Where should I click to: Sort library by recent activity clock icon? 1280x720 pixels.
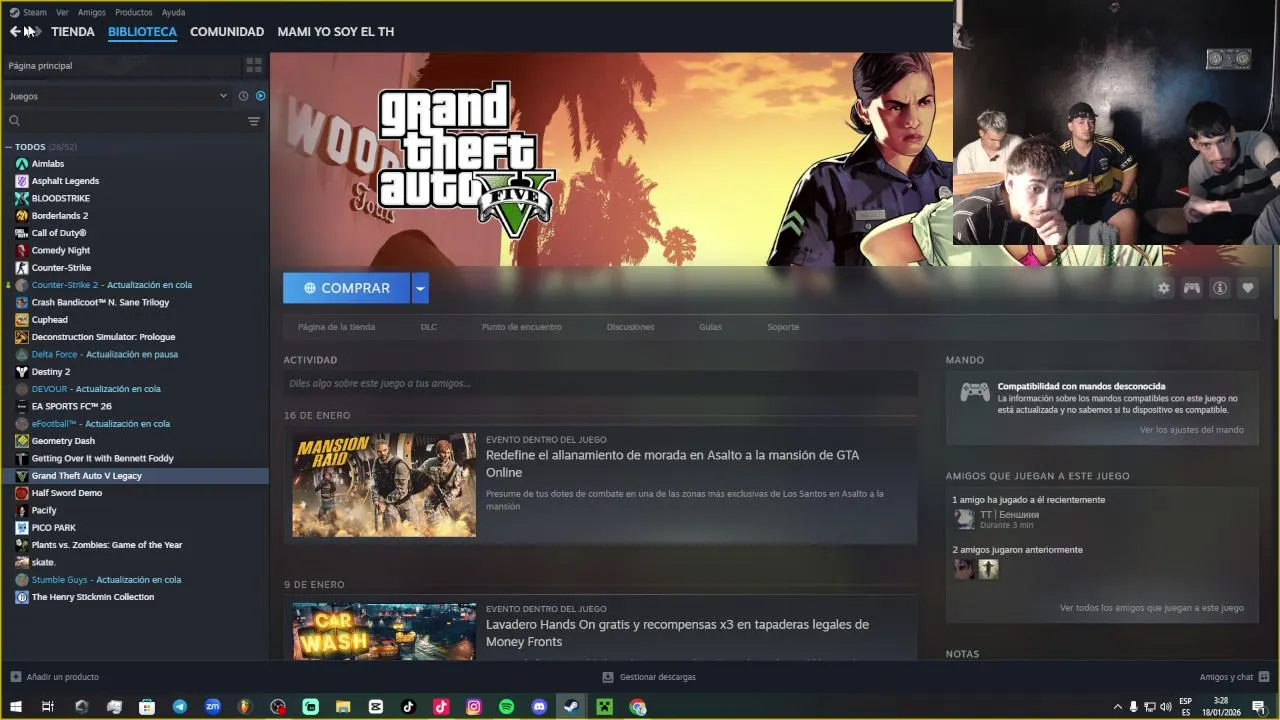(243, 96)
